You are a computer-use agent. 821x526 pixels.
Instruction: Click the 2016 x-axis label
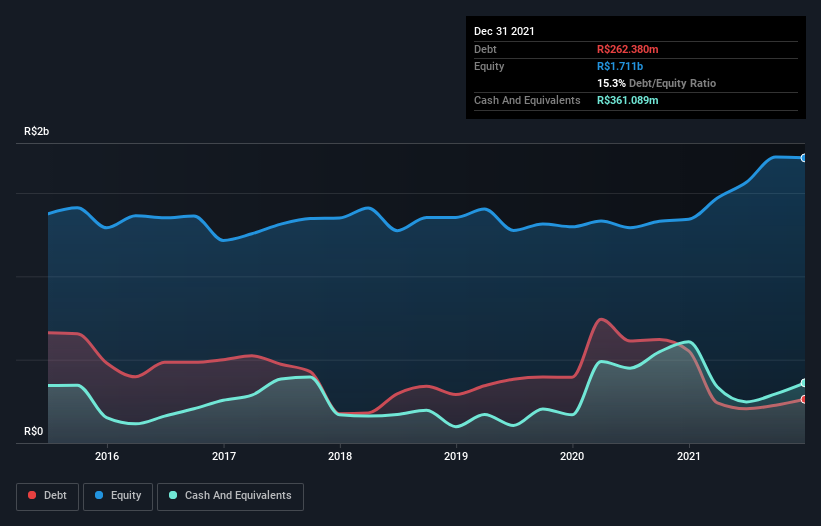coord(107,456)
